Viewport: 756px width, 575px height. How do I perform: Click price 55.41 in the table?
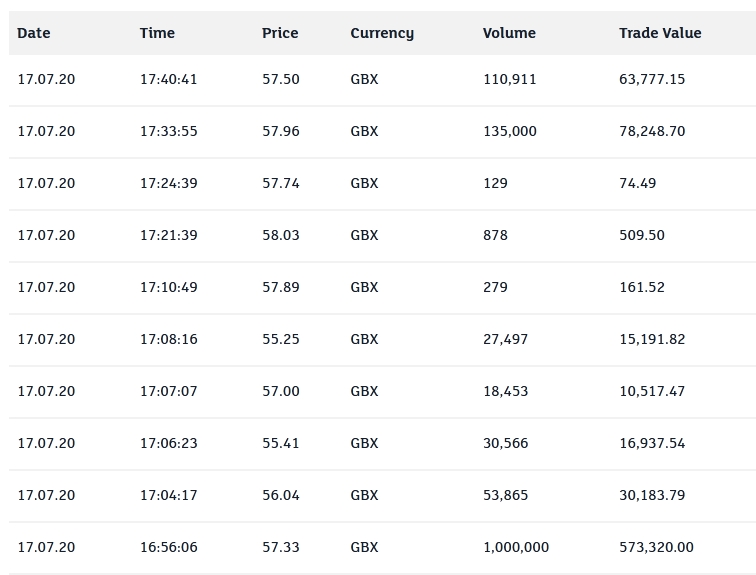pyautogui.click(x=281, y=443)
